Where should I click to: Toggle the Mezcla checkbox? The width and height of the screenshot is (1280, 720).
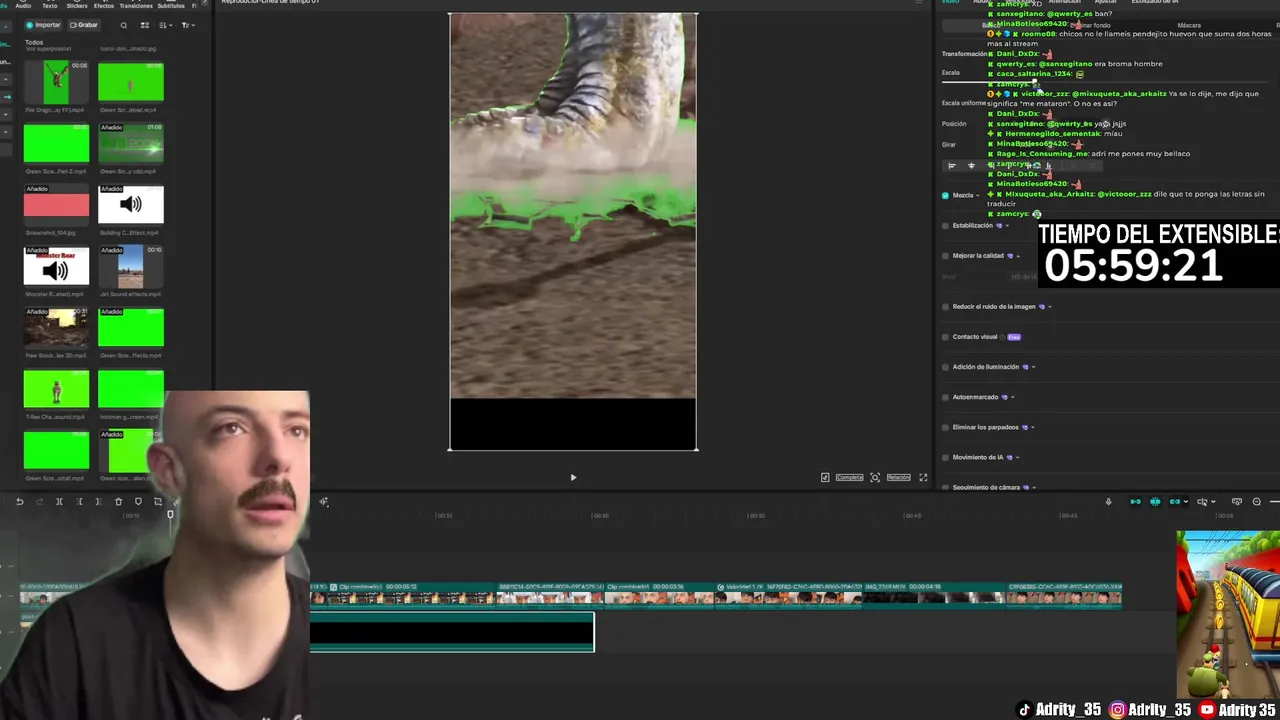(x=945, y=195)
